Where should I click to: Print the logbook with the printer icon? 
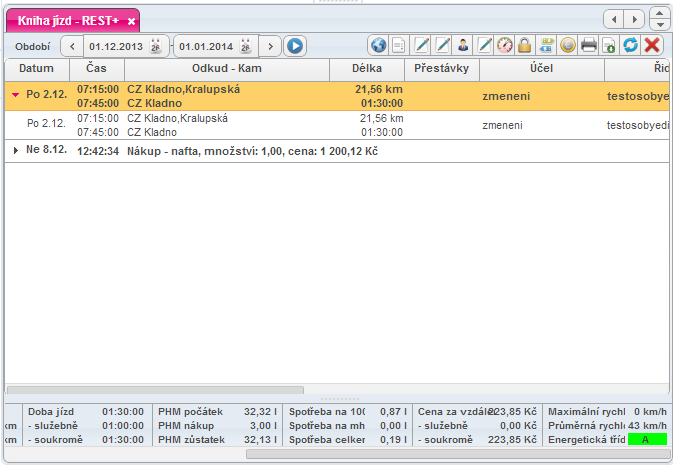pyautogui.click(x=588, y=45)
